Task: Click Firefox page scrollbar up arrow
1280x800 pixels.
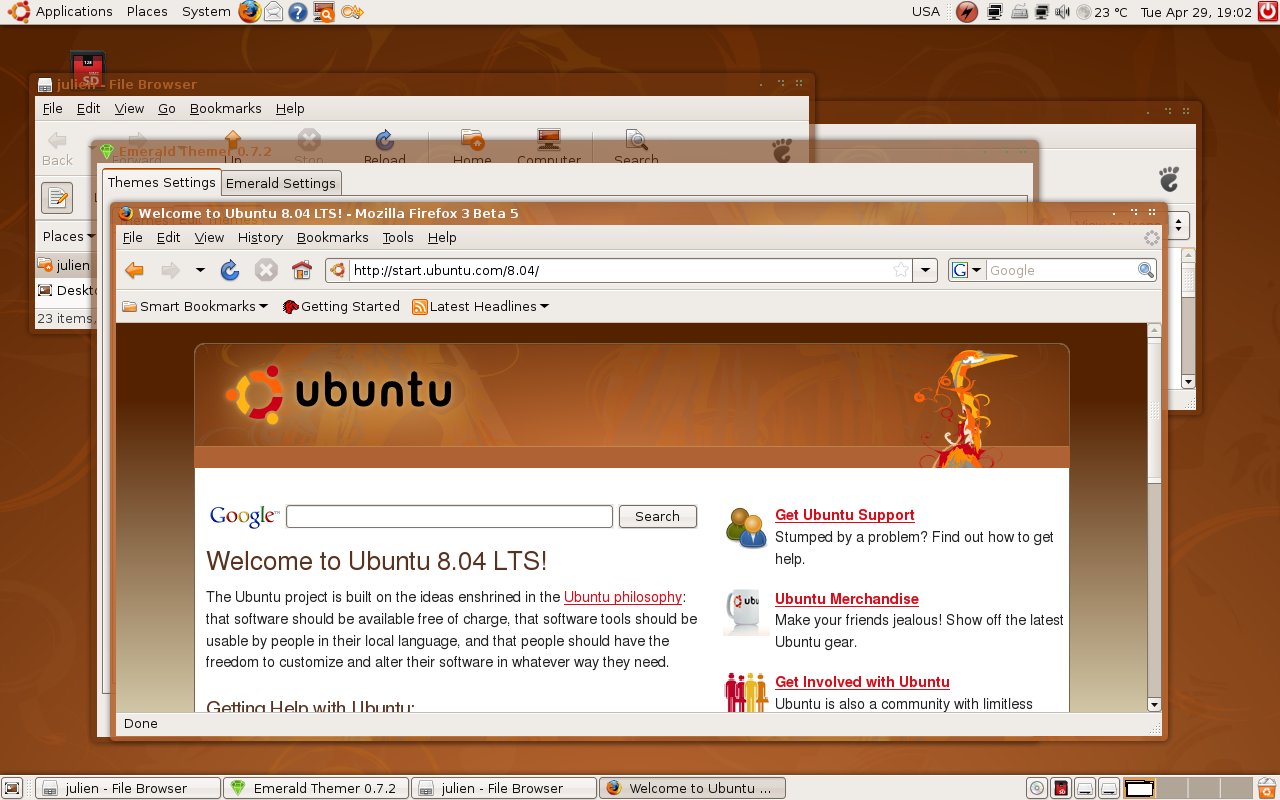Action: pyautogui.click(x=1155, y=330)
